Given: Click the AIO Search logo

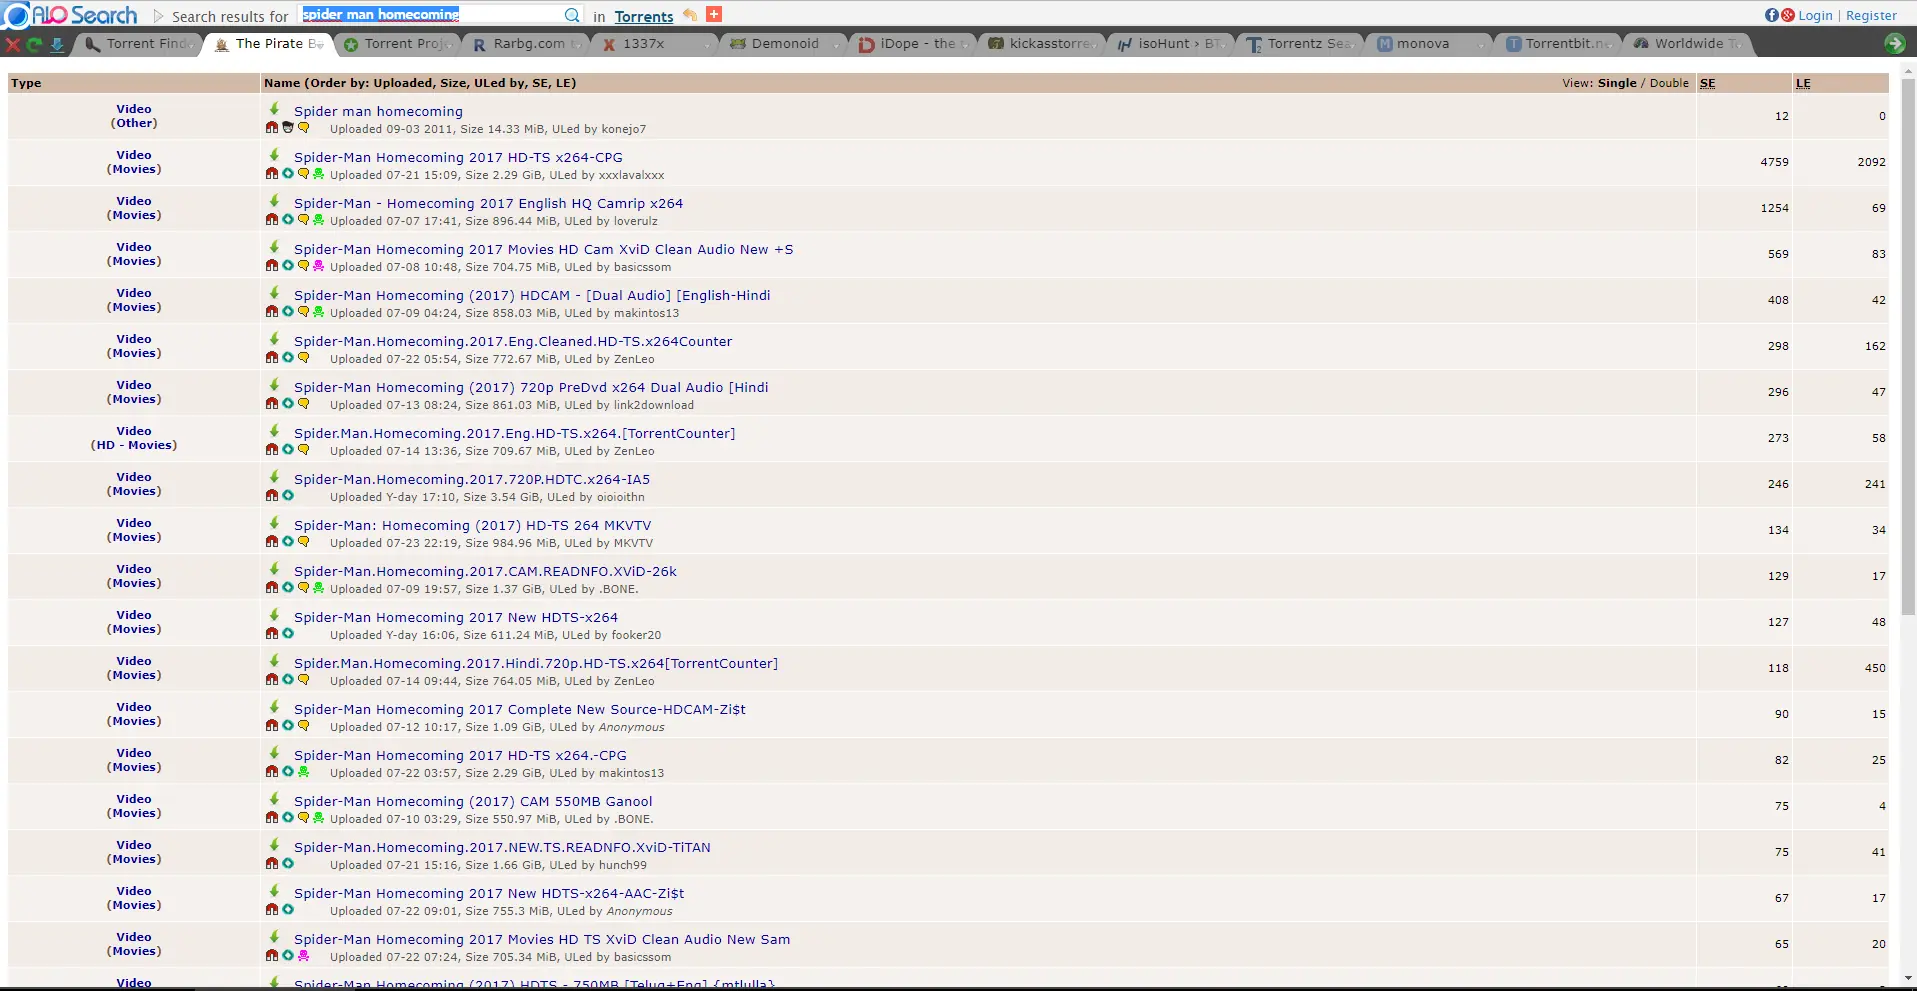Looking at the screenshot, I should [x=70, y=15].
